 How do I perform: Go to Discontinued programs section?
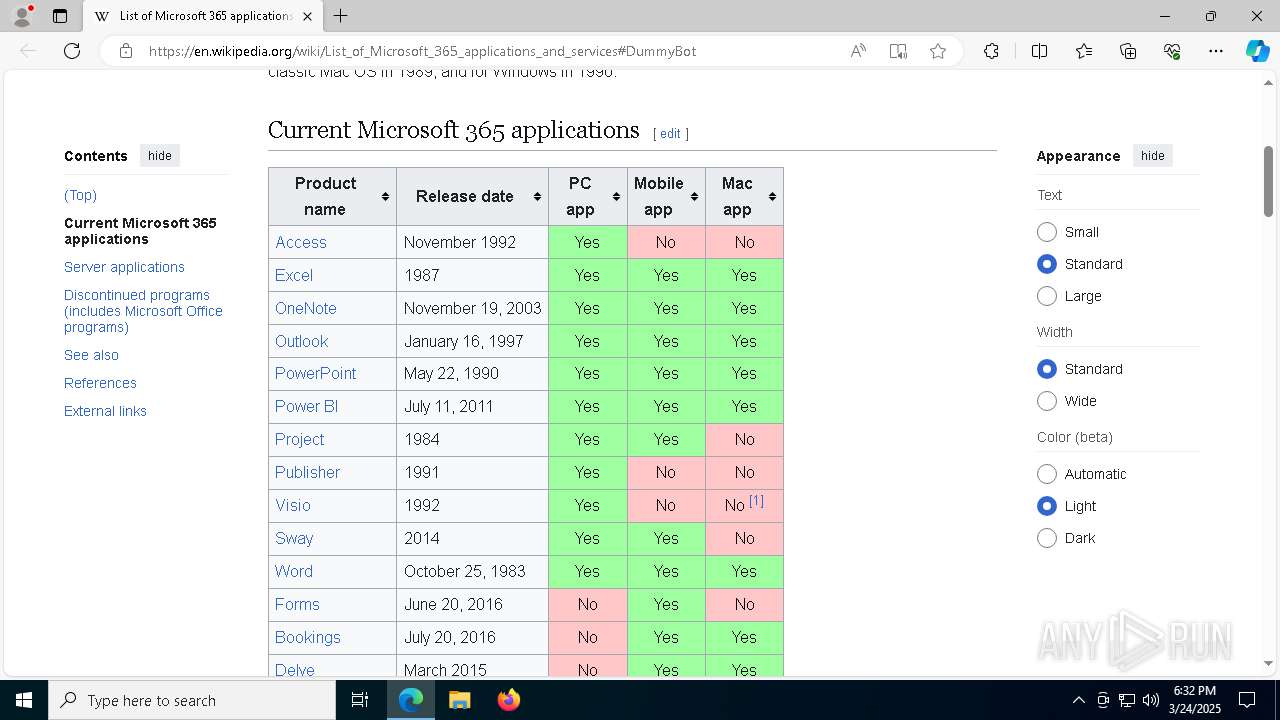point(143,311)
